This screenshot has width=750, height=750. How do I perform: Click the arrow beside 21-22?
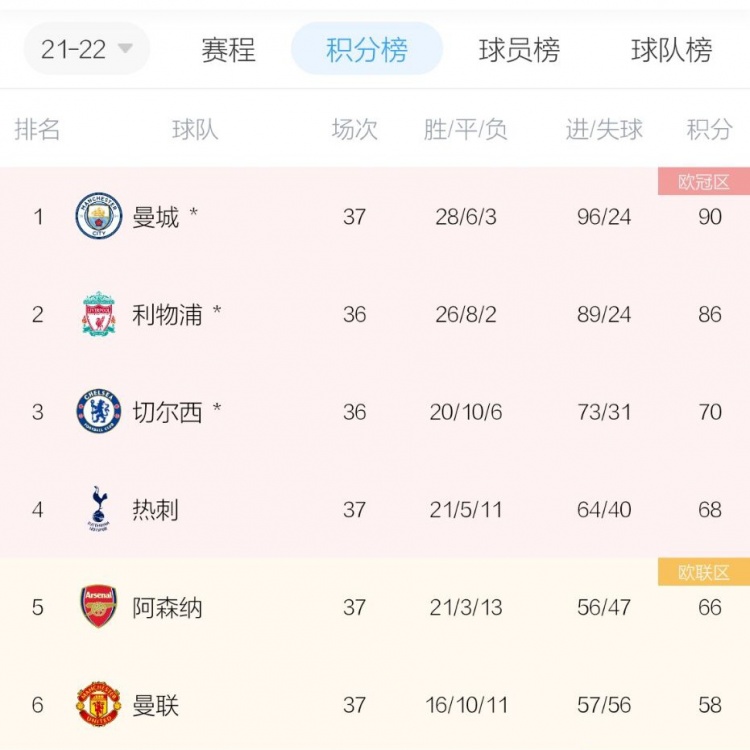[x=125, y=48]
